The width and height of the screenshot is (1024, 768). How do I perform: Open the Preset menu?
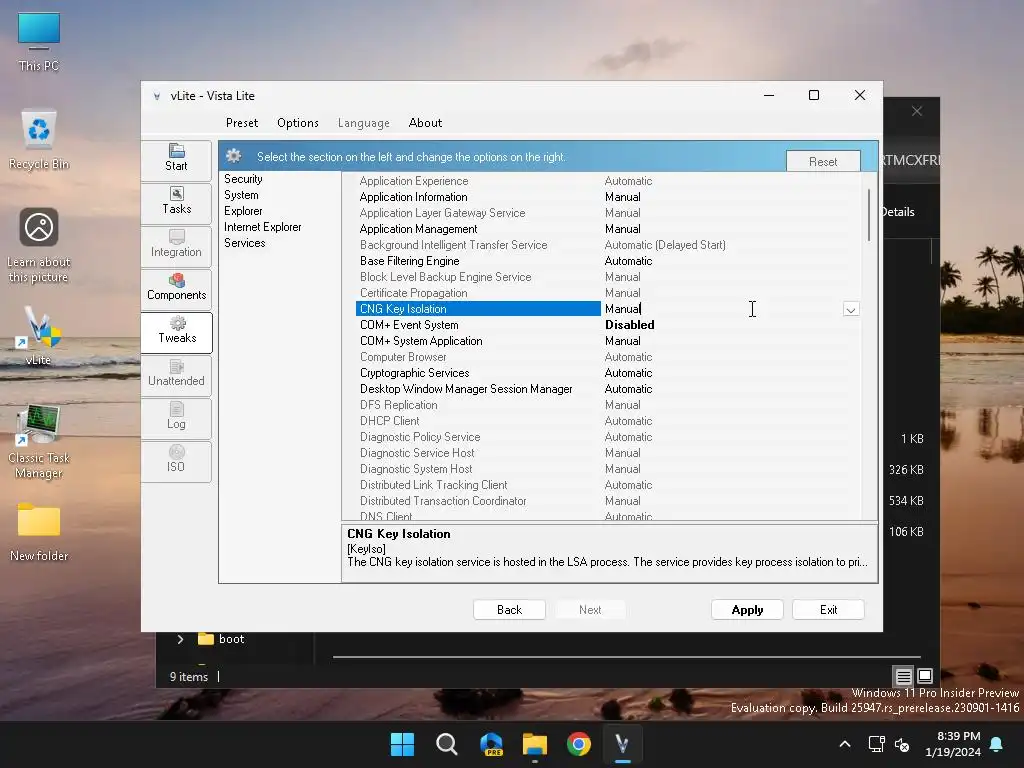click(x=242, y=123)
